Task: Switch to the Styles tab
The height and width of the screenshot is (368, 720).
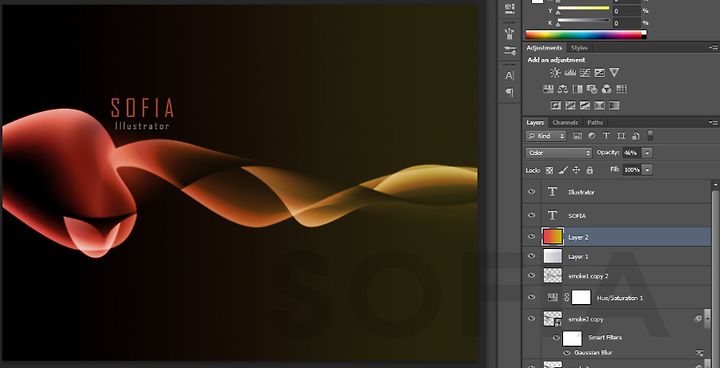Action: point(579,48)
